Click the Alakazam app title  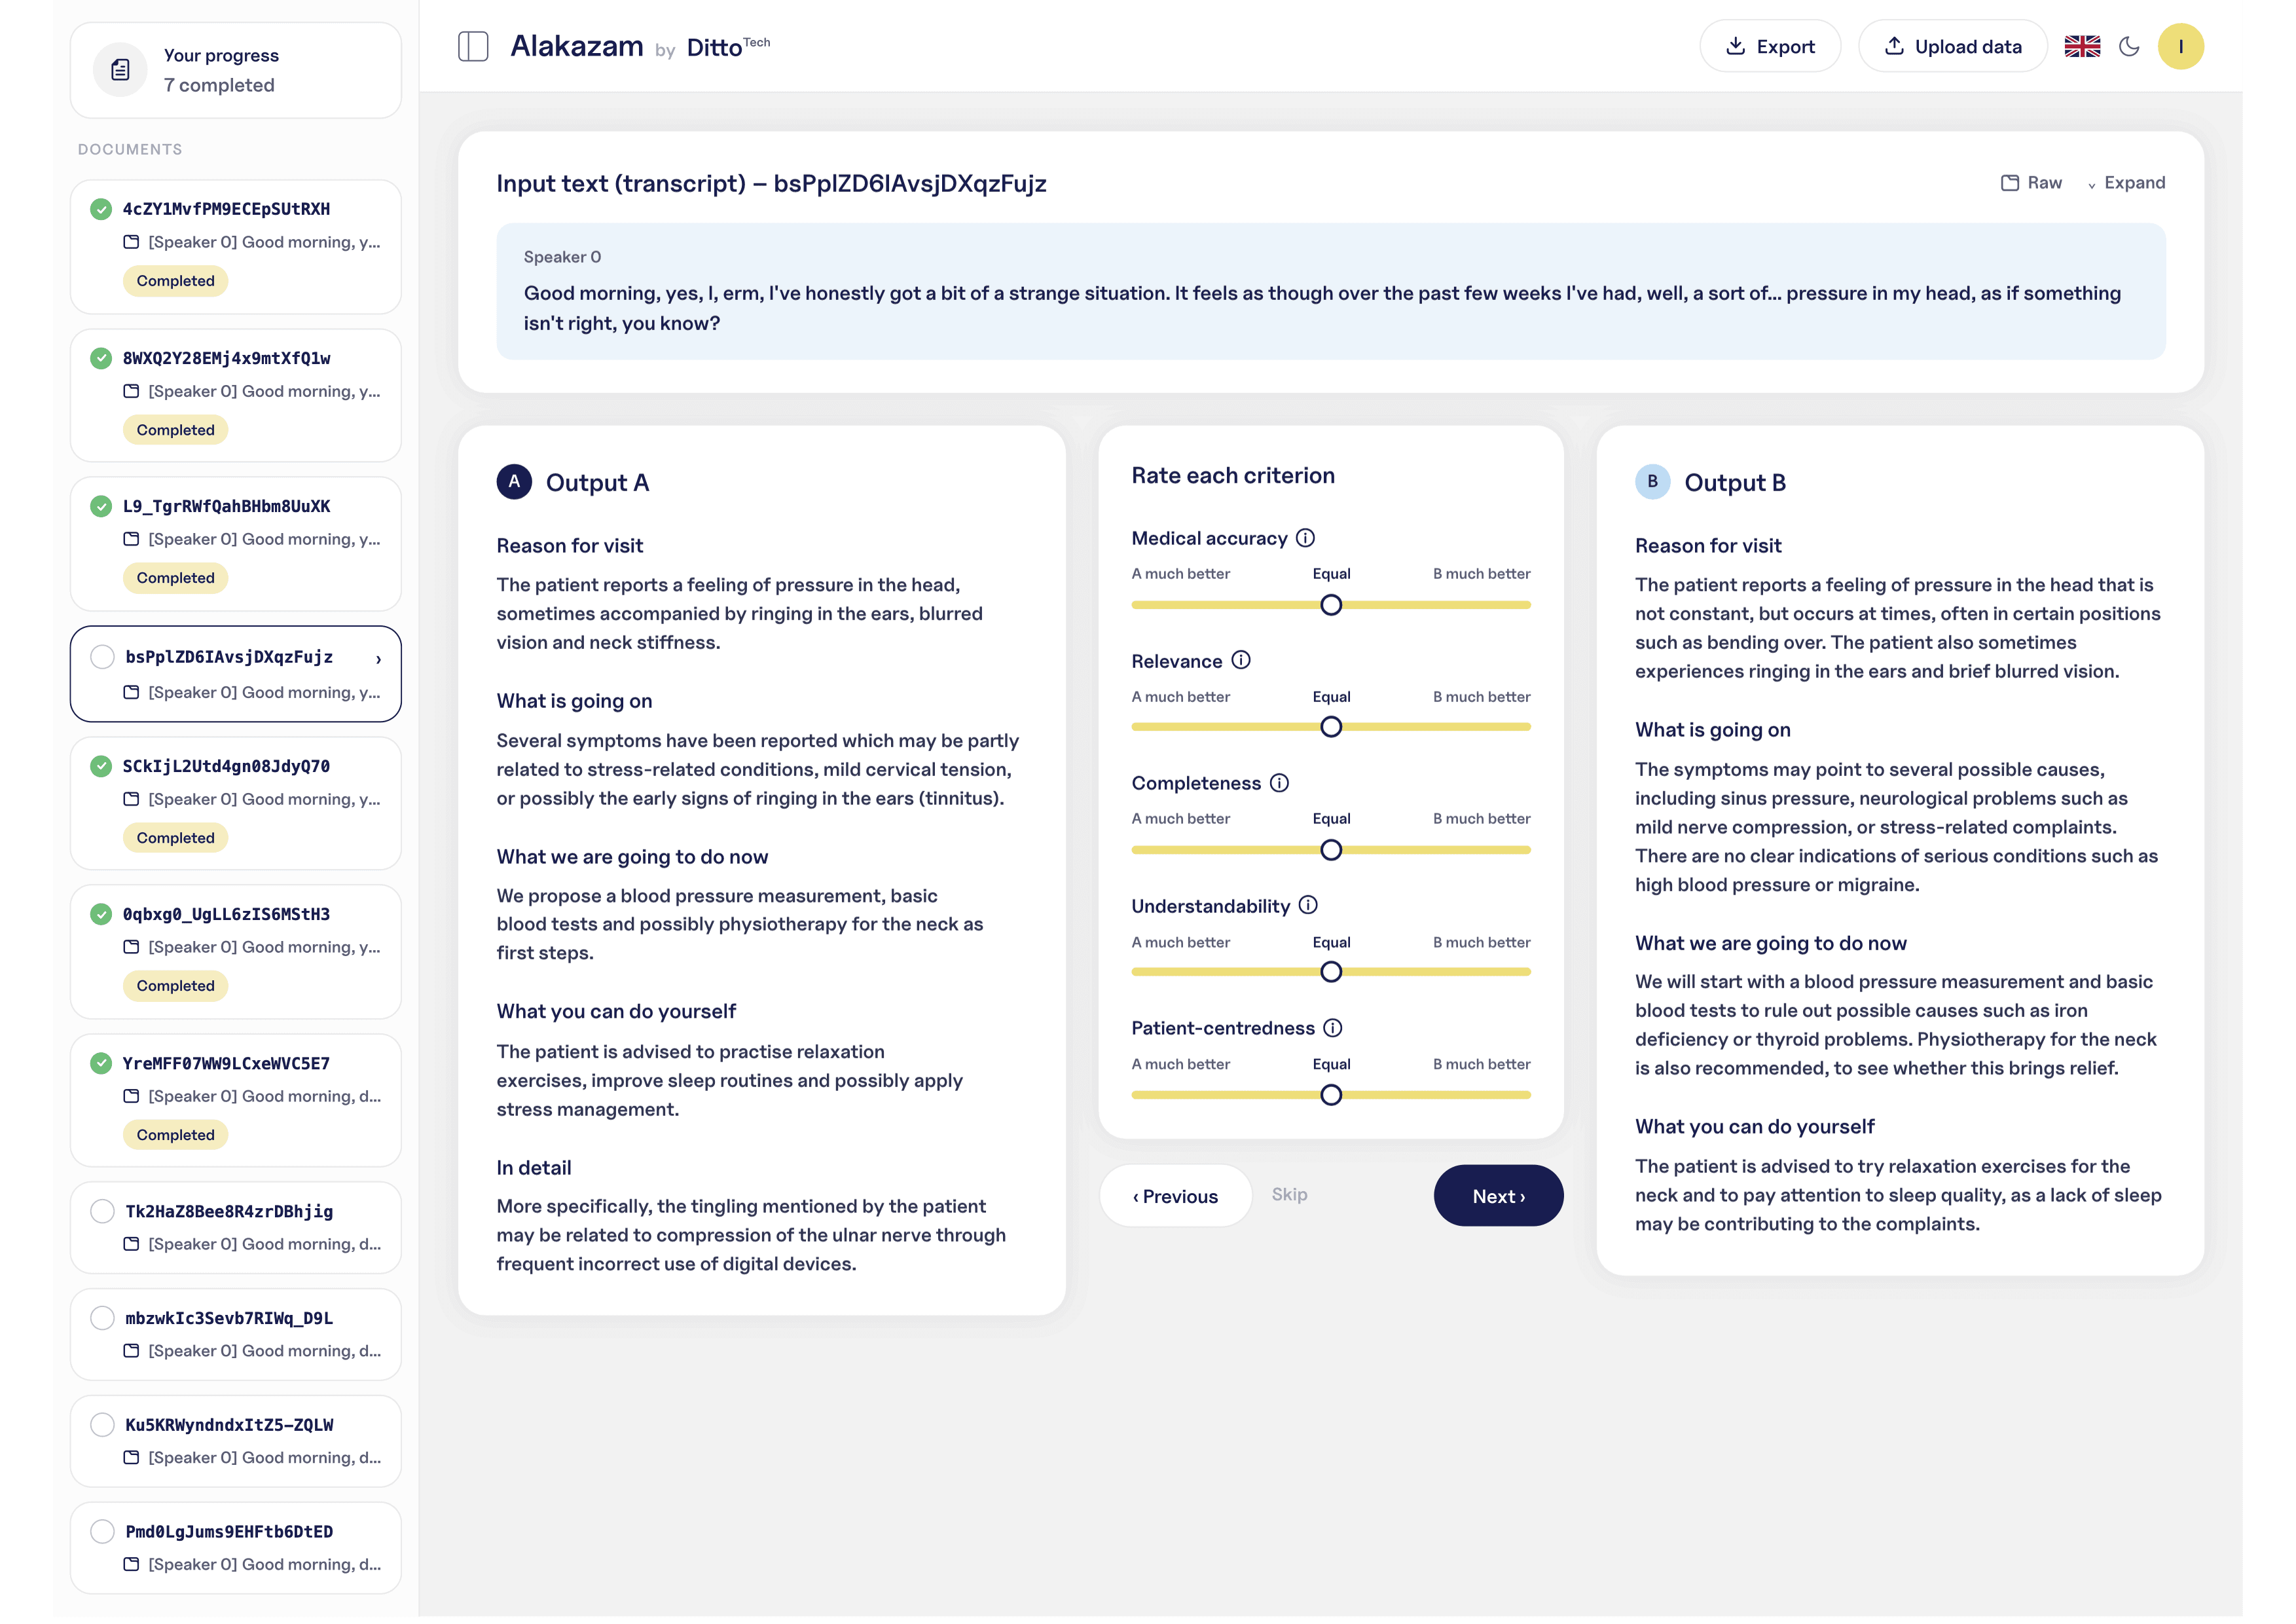577,46
